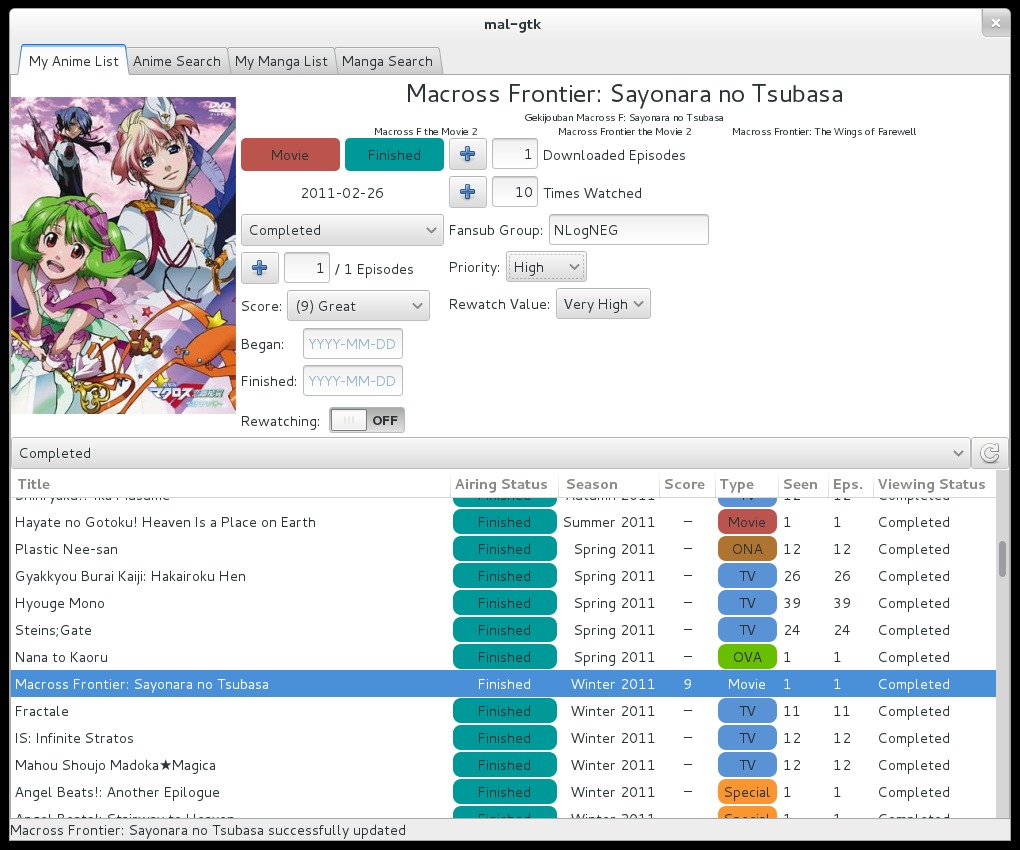Screen dimensions: 1020x850
Task: Select the Hayate no Gotoku! Heaven row
Action: click(x=503, y=522)
